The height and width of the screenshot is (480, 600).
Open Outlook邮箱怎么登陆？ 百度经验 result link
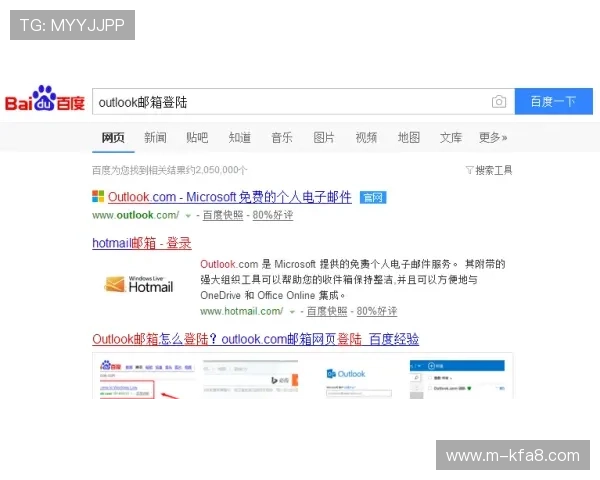pos(256,339)
